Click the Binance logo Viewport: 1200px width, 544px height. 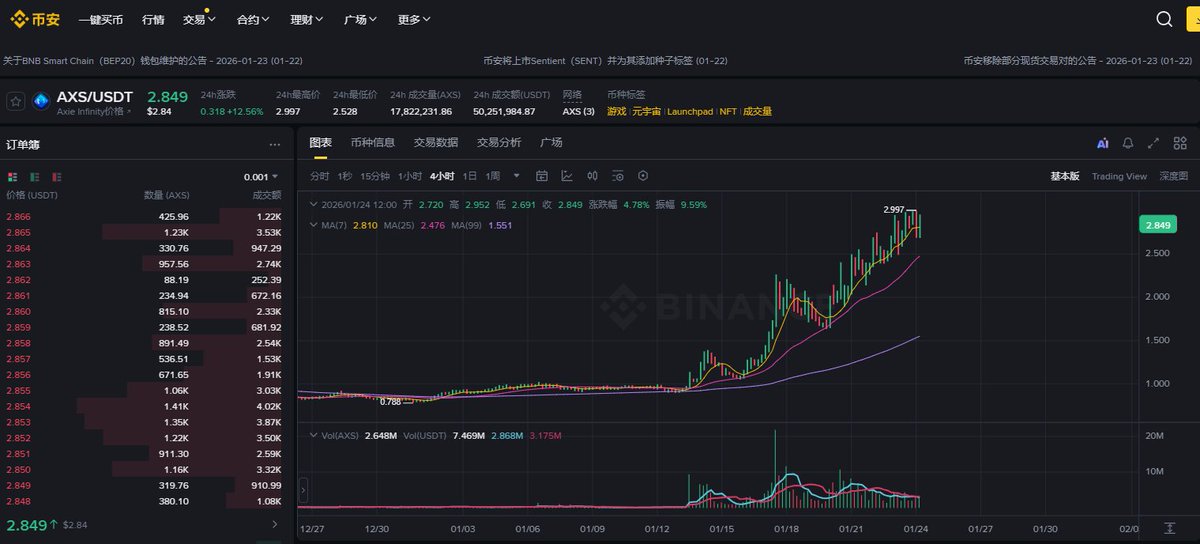33,19
